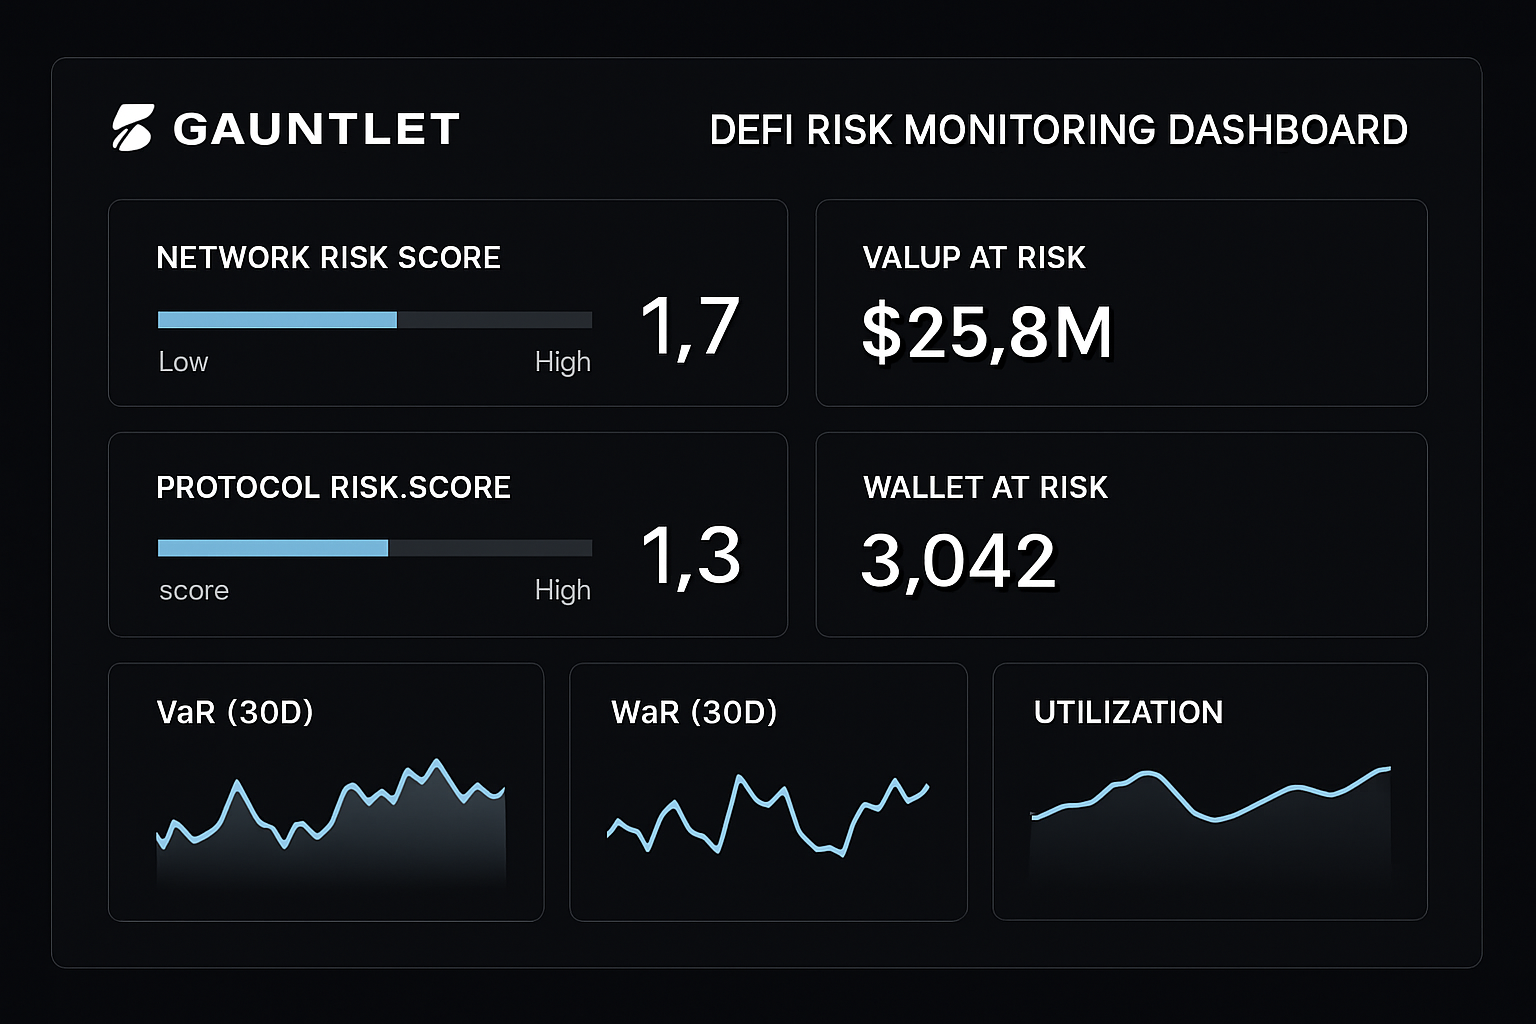This screenshot has height=1024, width=1536.
Task: Adjust the Network Risk Score slider bar
Action: tap(374, 319)
